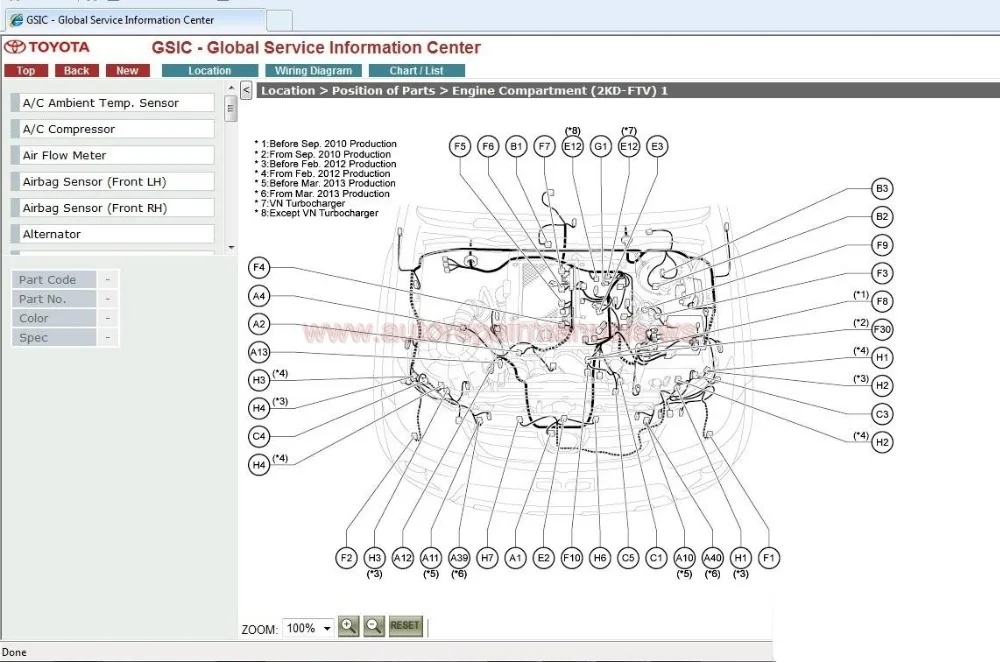Open the Chart / List tab
Screen dimensions: 1000x662
[416, 71]
